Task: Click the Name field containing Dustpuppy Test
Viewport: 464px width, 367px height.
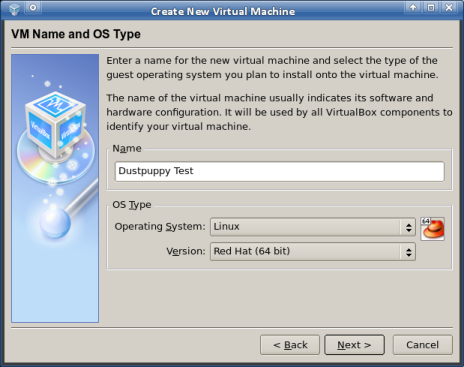Action: click(x=280, y=171)
